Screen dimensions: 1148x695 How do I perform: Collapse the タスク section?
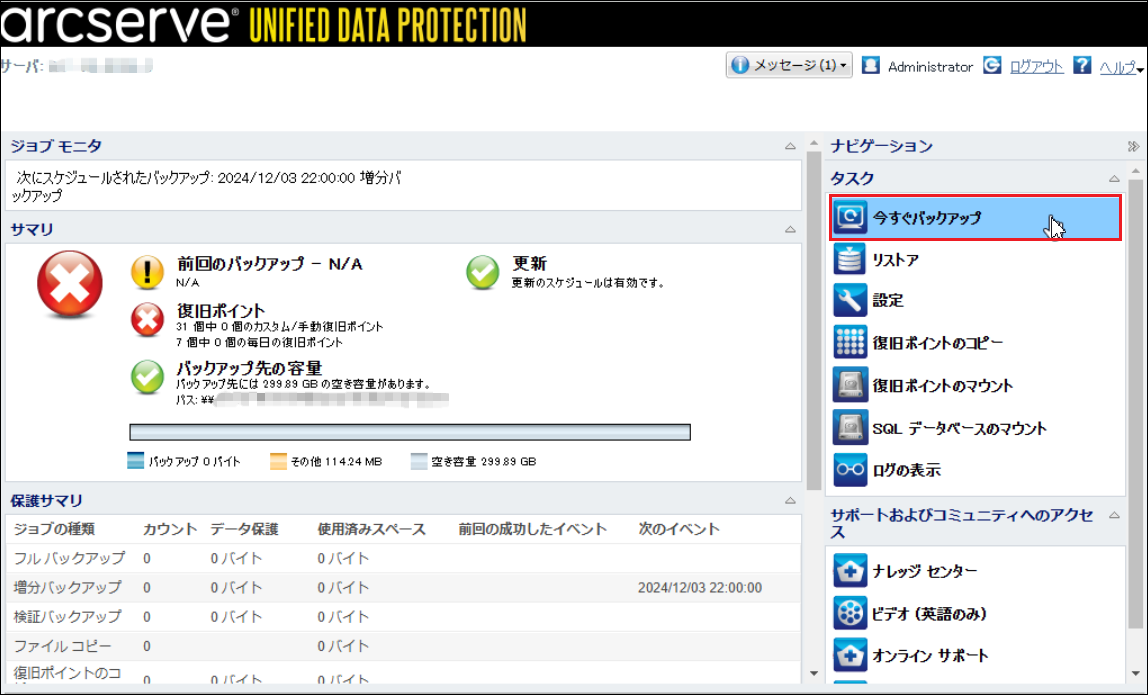pyautogui.click(x=1114, y=179)
